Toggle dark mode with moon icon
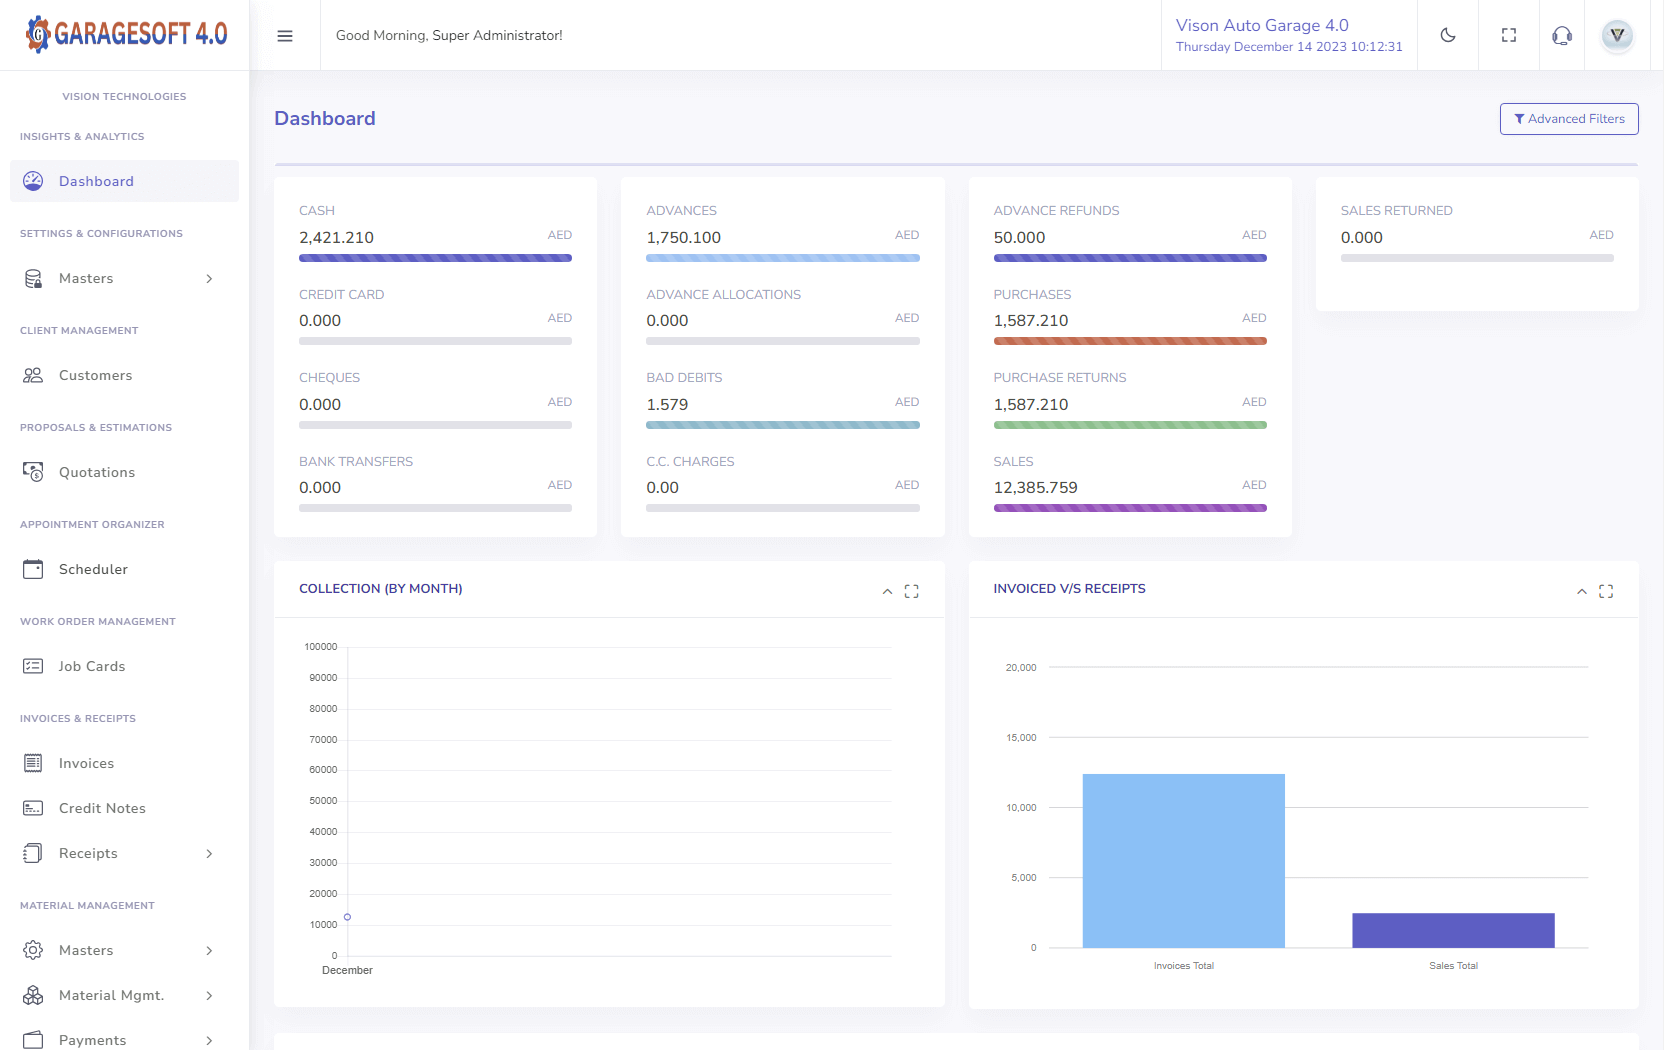1664x1050 pixels. click(x=1447, y=36)
